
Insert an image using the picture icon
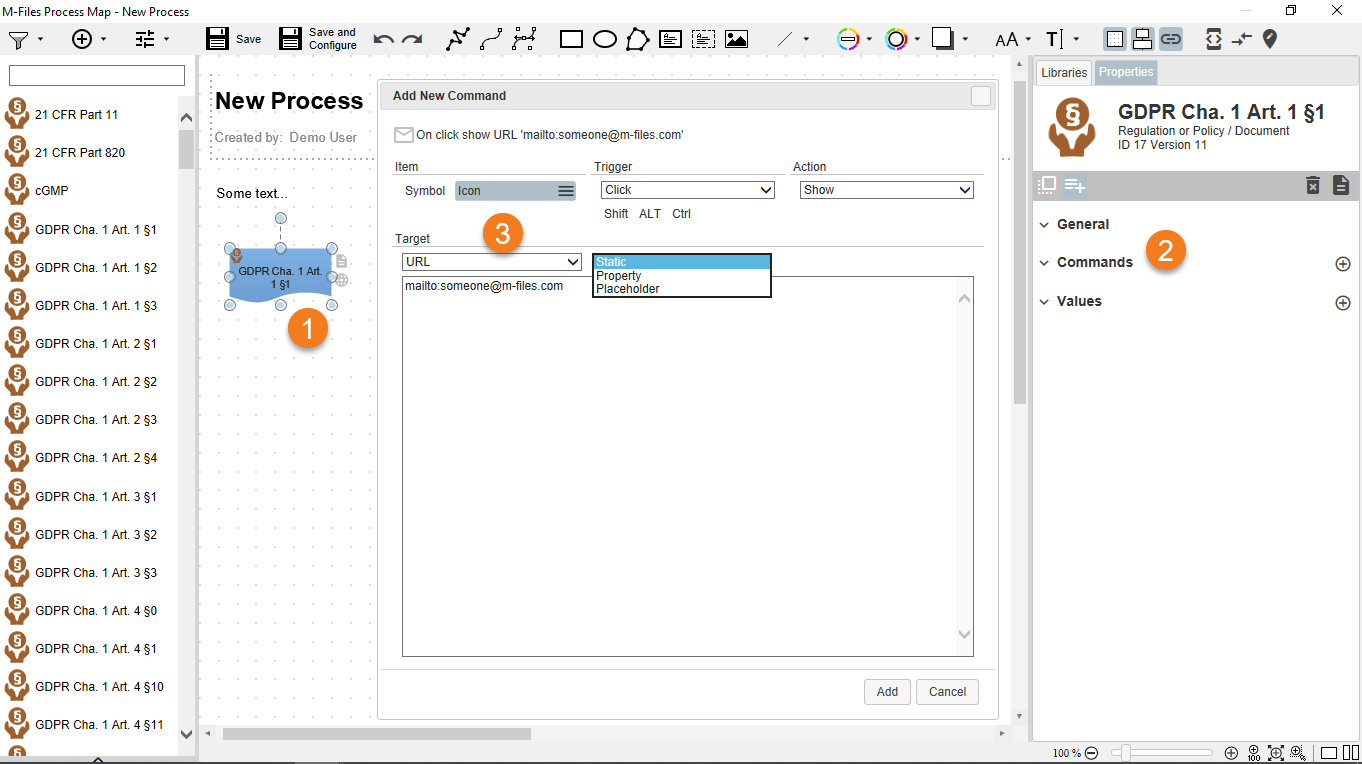point(736,40)
